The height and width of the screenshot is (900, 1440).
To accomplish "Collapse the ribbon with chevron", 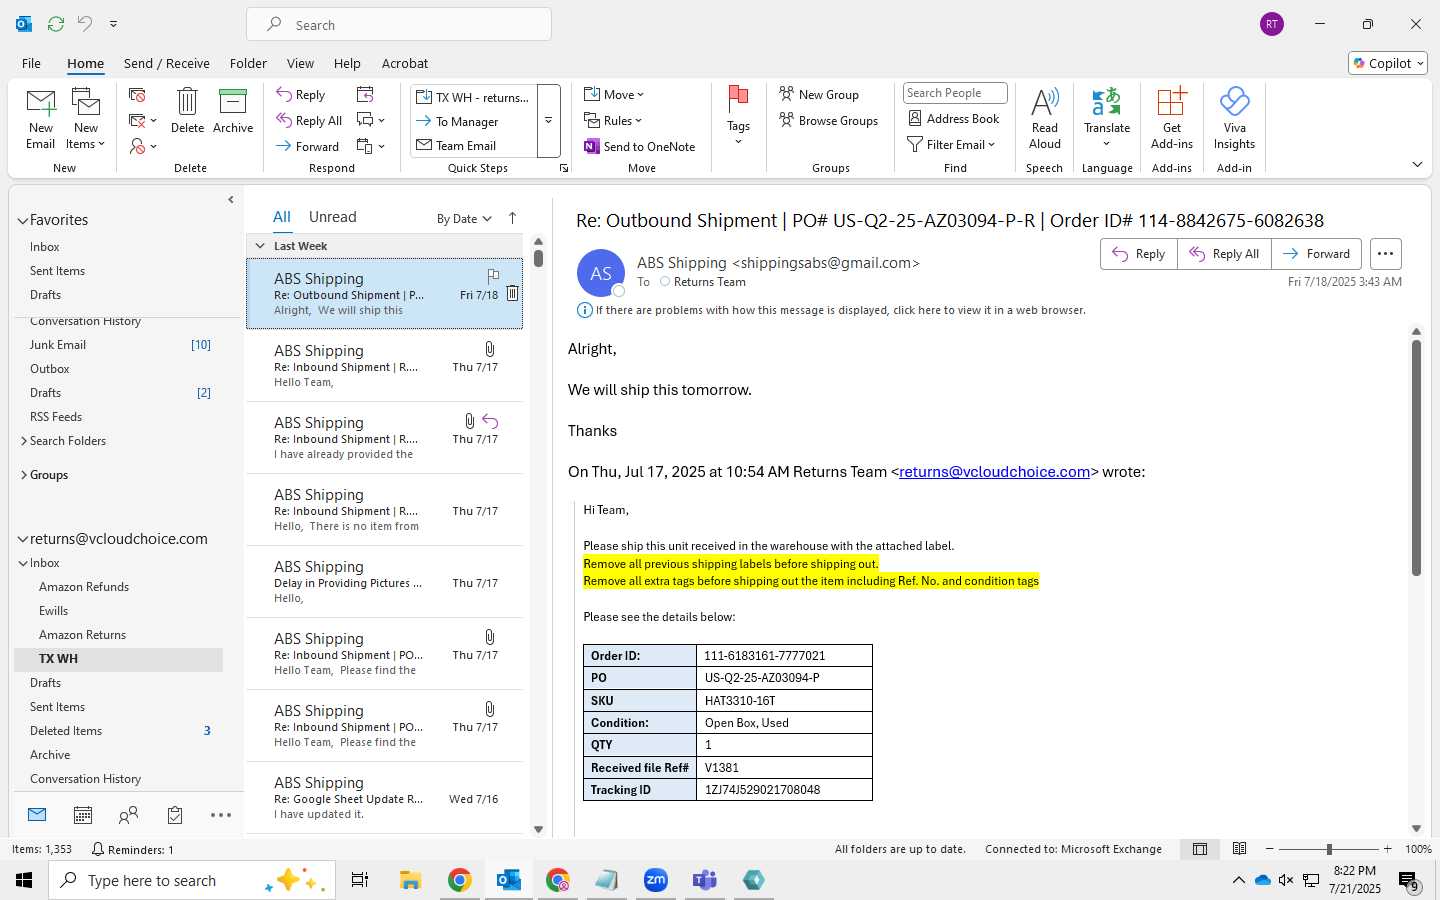I will pos(1417,164).
